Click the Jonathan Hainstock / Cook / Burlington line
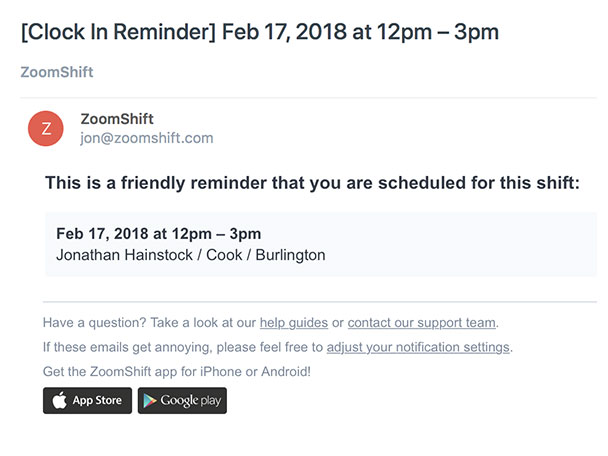The width and height of the screenshot is (608, 456). (x=191, y=255)
